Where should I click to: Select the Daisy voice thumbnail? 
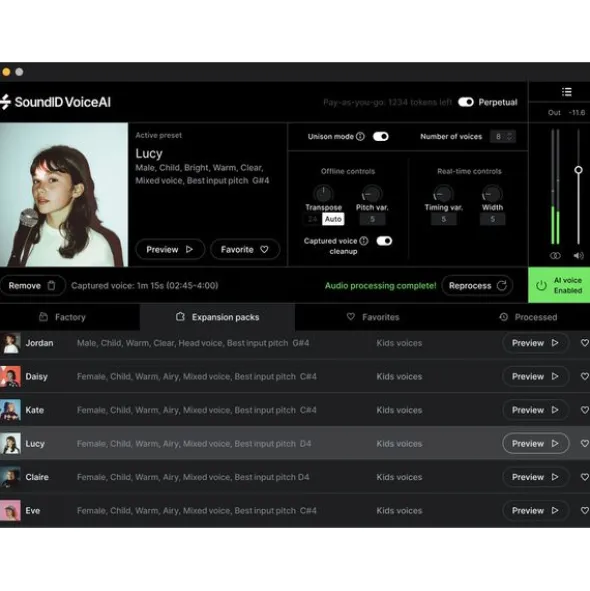[x=10, y=377]
